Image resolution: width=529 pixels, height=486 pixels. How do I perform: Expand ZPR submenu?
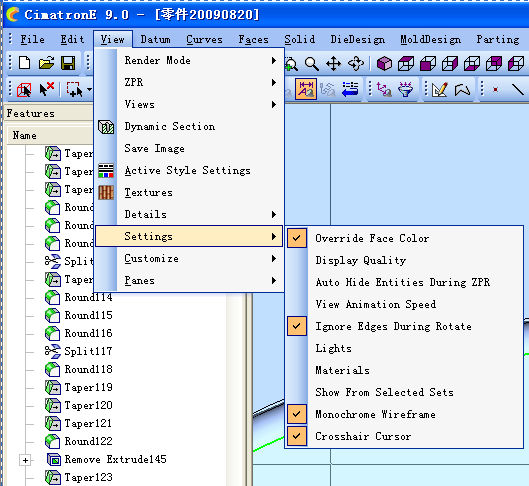pyautogui.click(x=189, y=82)
